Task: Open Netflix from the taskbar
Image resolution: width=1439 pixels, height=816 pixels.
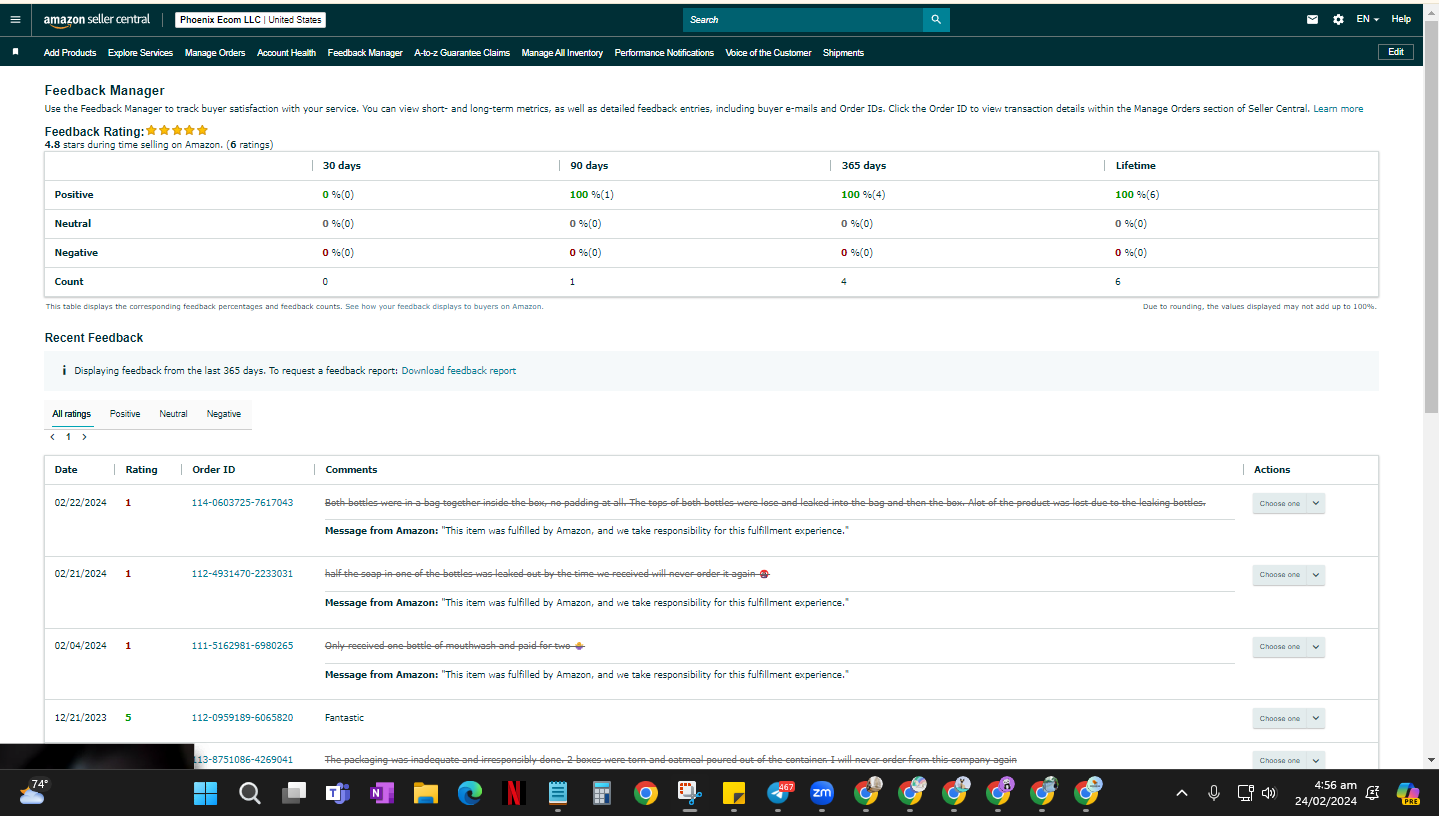Action: coord(514,794)
